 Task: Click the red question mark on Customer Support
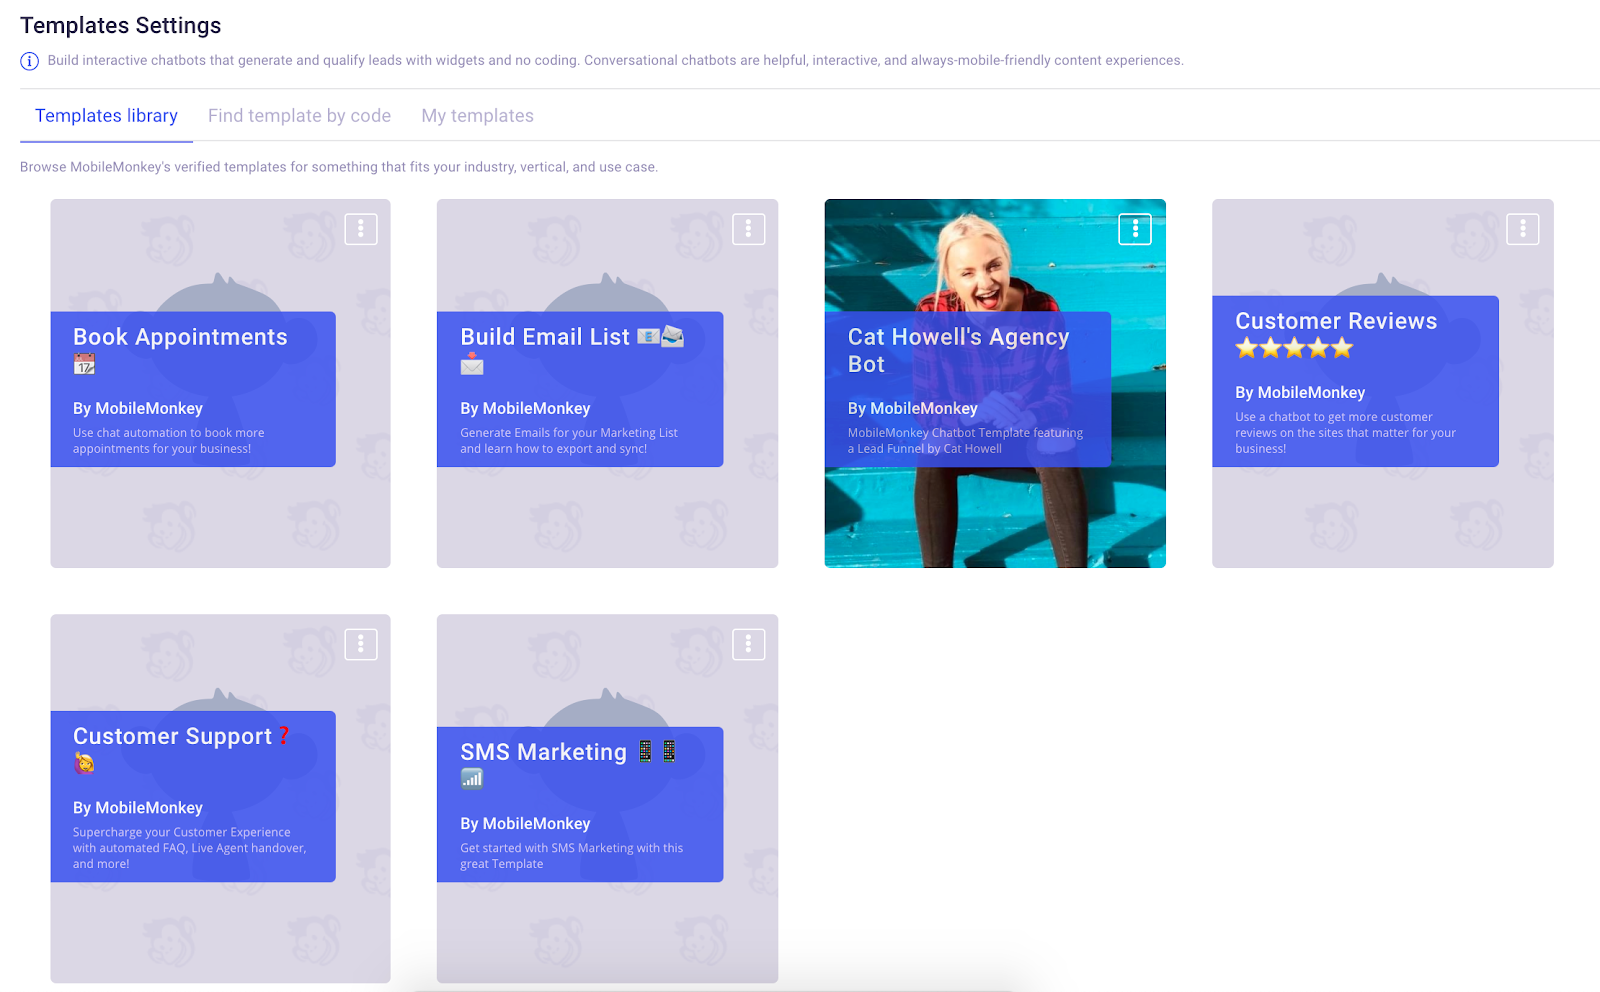pos(284,736)
